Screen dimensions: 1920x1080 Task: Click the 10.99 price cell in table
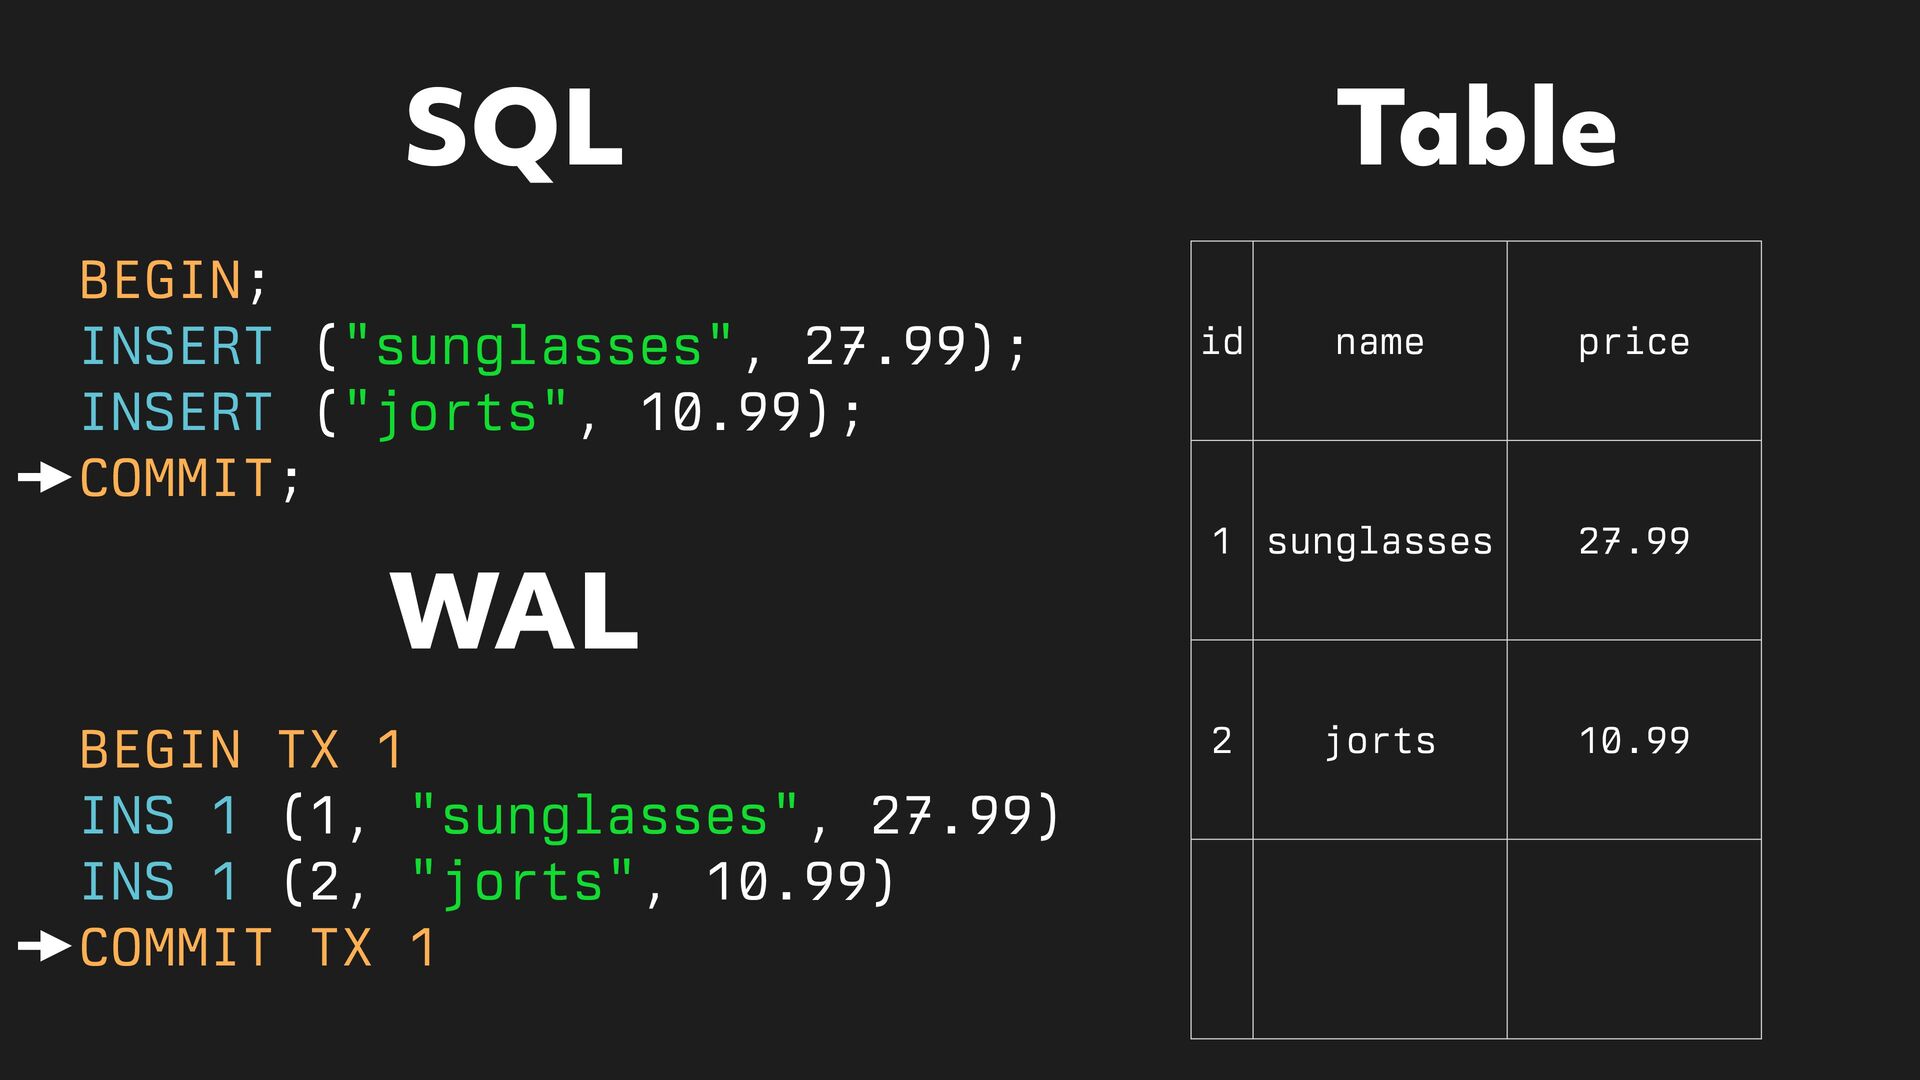click(x=1633, y=741)
